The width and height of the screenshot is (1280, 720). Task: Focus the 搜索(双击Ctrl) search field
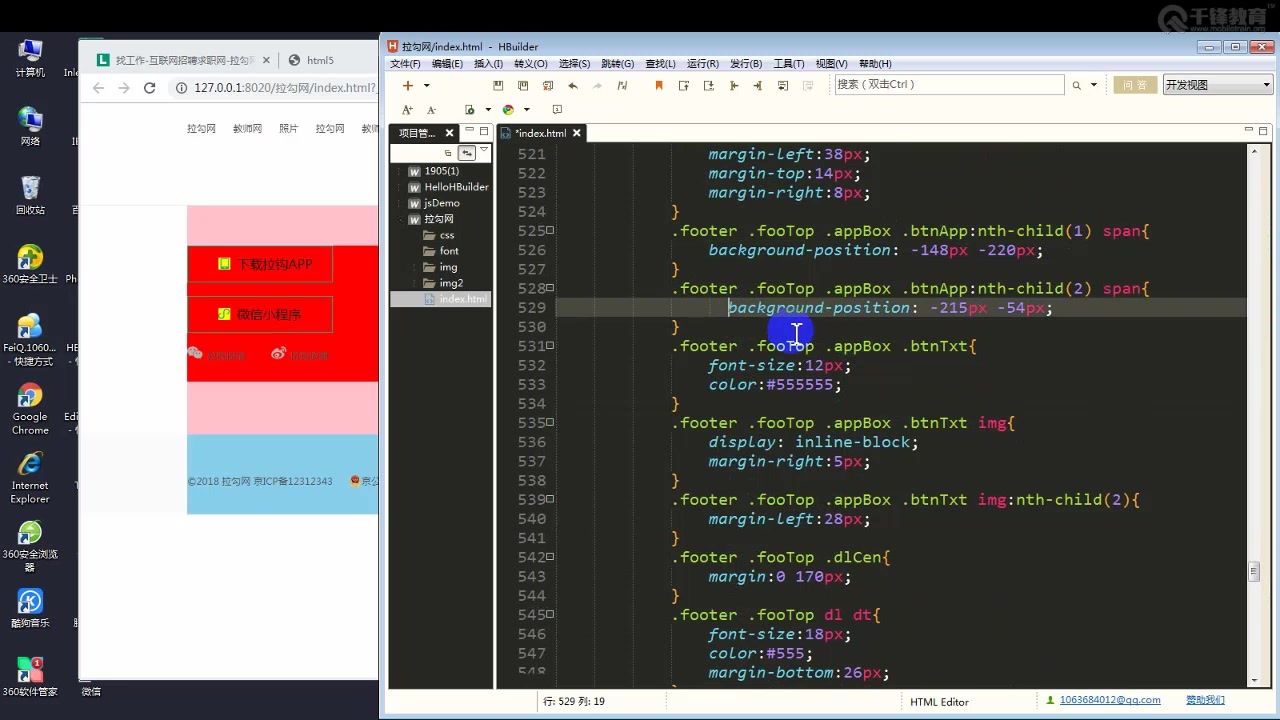(949, 85)
